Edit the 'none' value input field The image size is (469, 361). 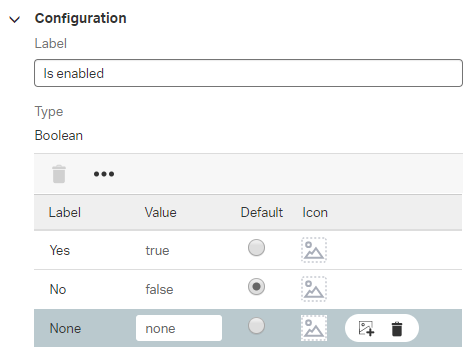(x=179, y=328)
